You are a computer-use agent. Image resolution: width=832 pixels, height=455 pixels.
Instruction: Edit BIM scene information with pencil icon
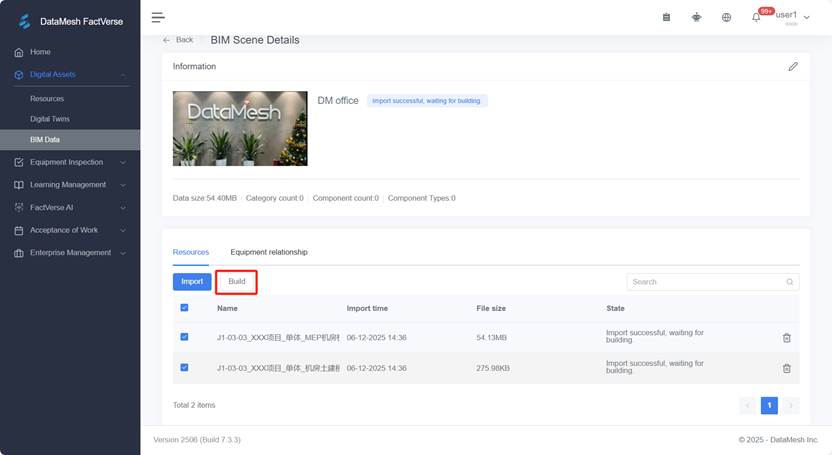(793, 66)
